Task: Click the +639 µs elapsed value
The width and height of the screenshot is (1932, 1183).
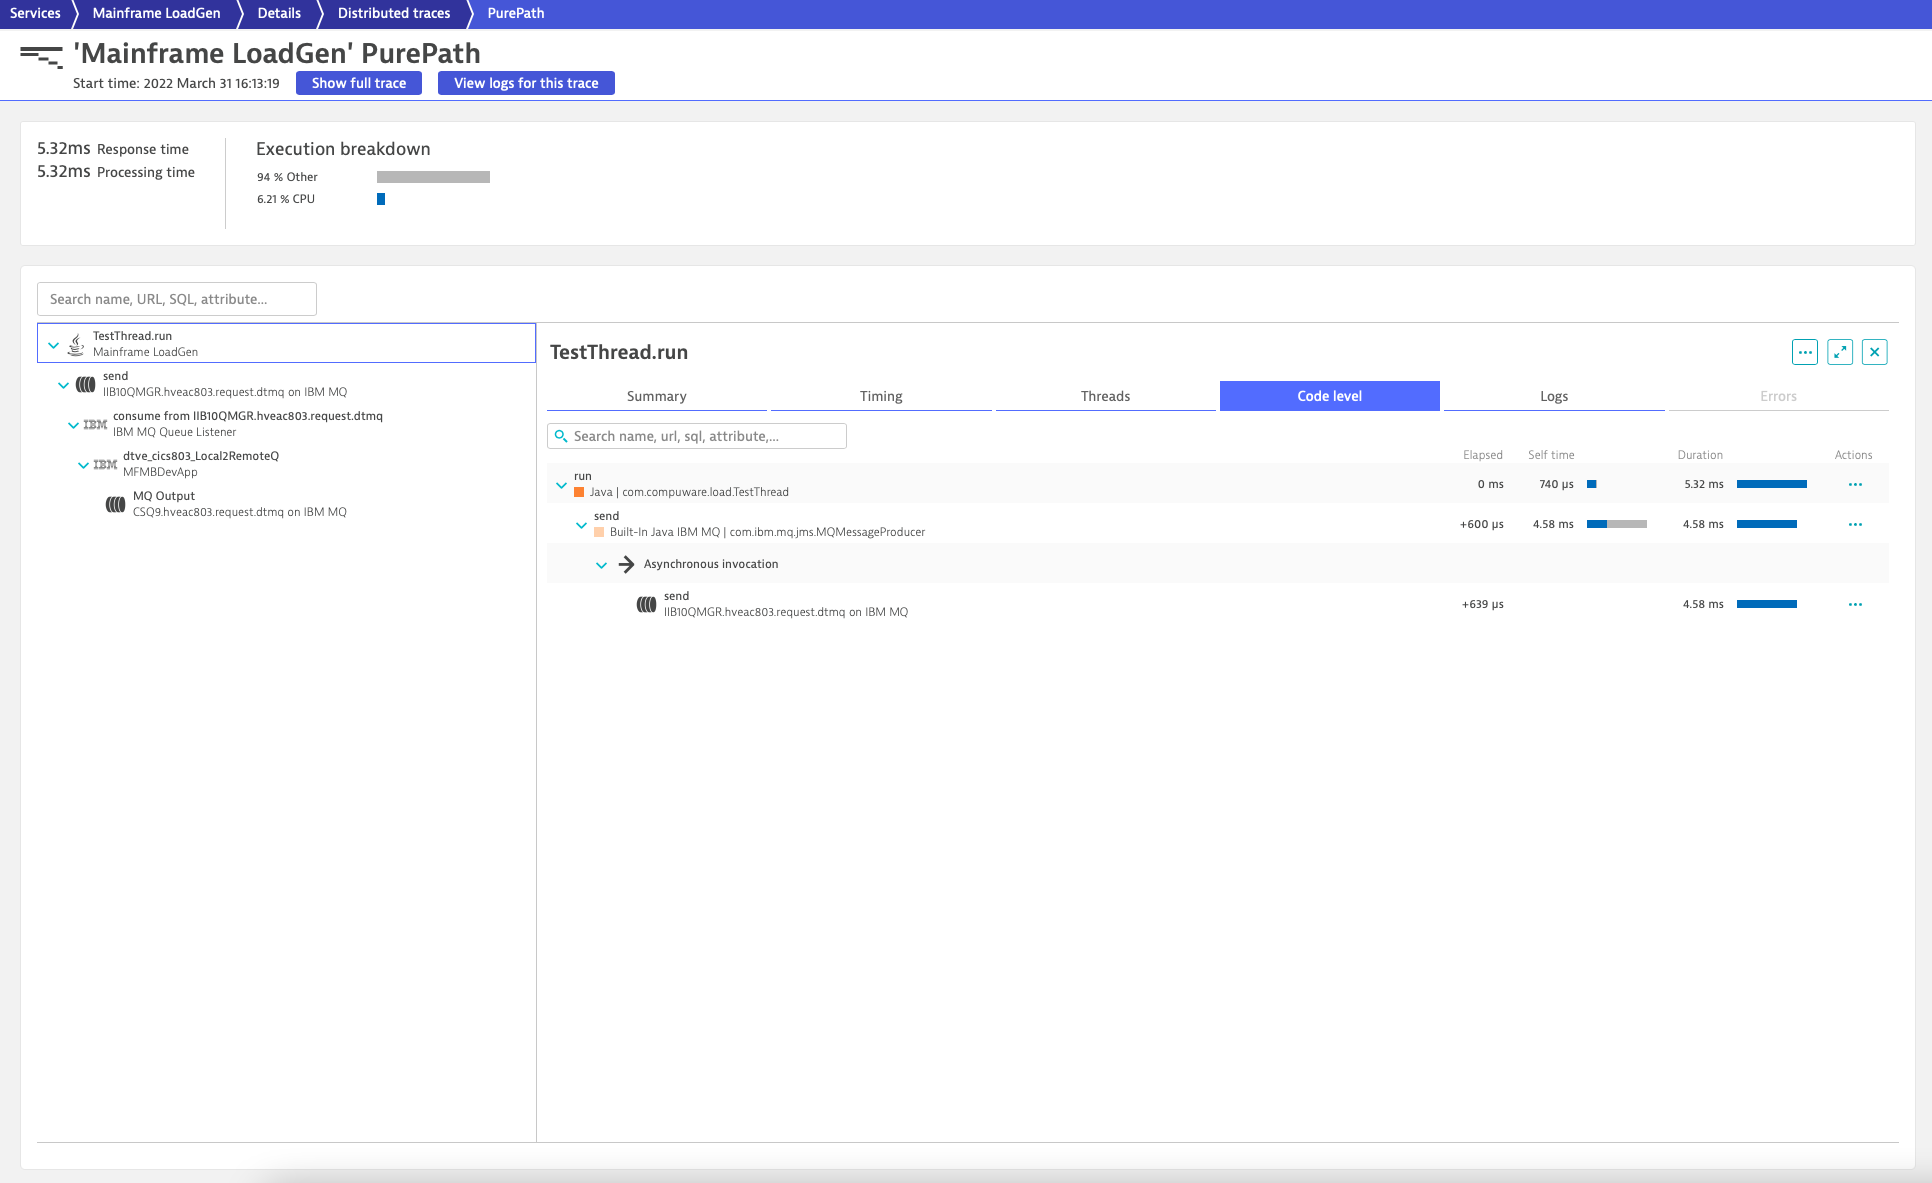Action: [1483, 604]
